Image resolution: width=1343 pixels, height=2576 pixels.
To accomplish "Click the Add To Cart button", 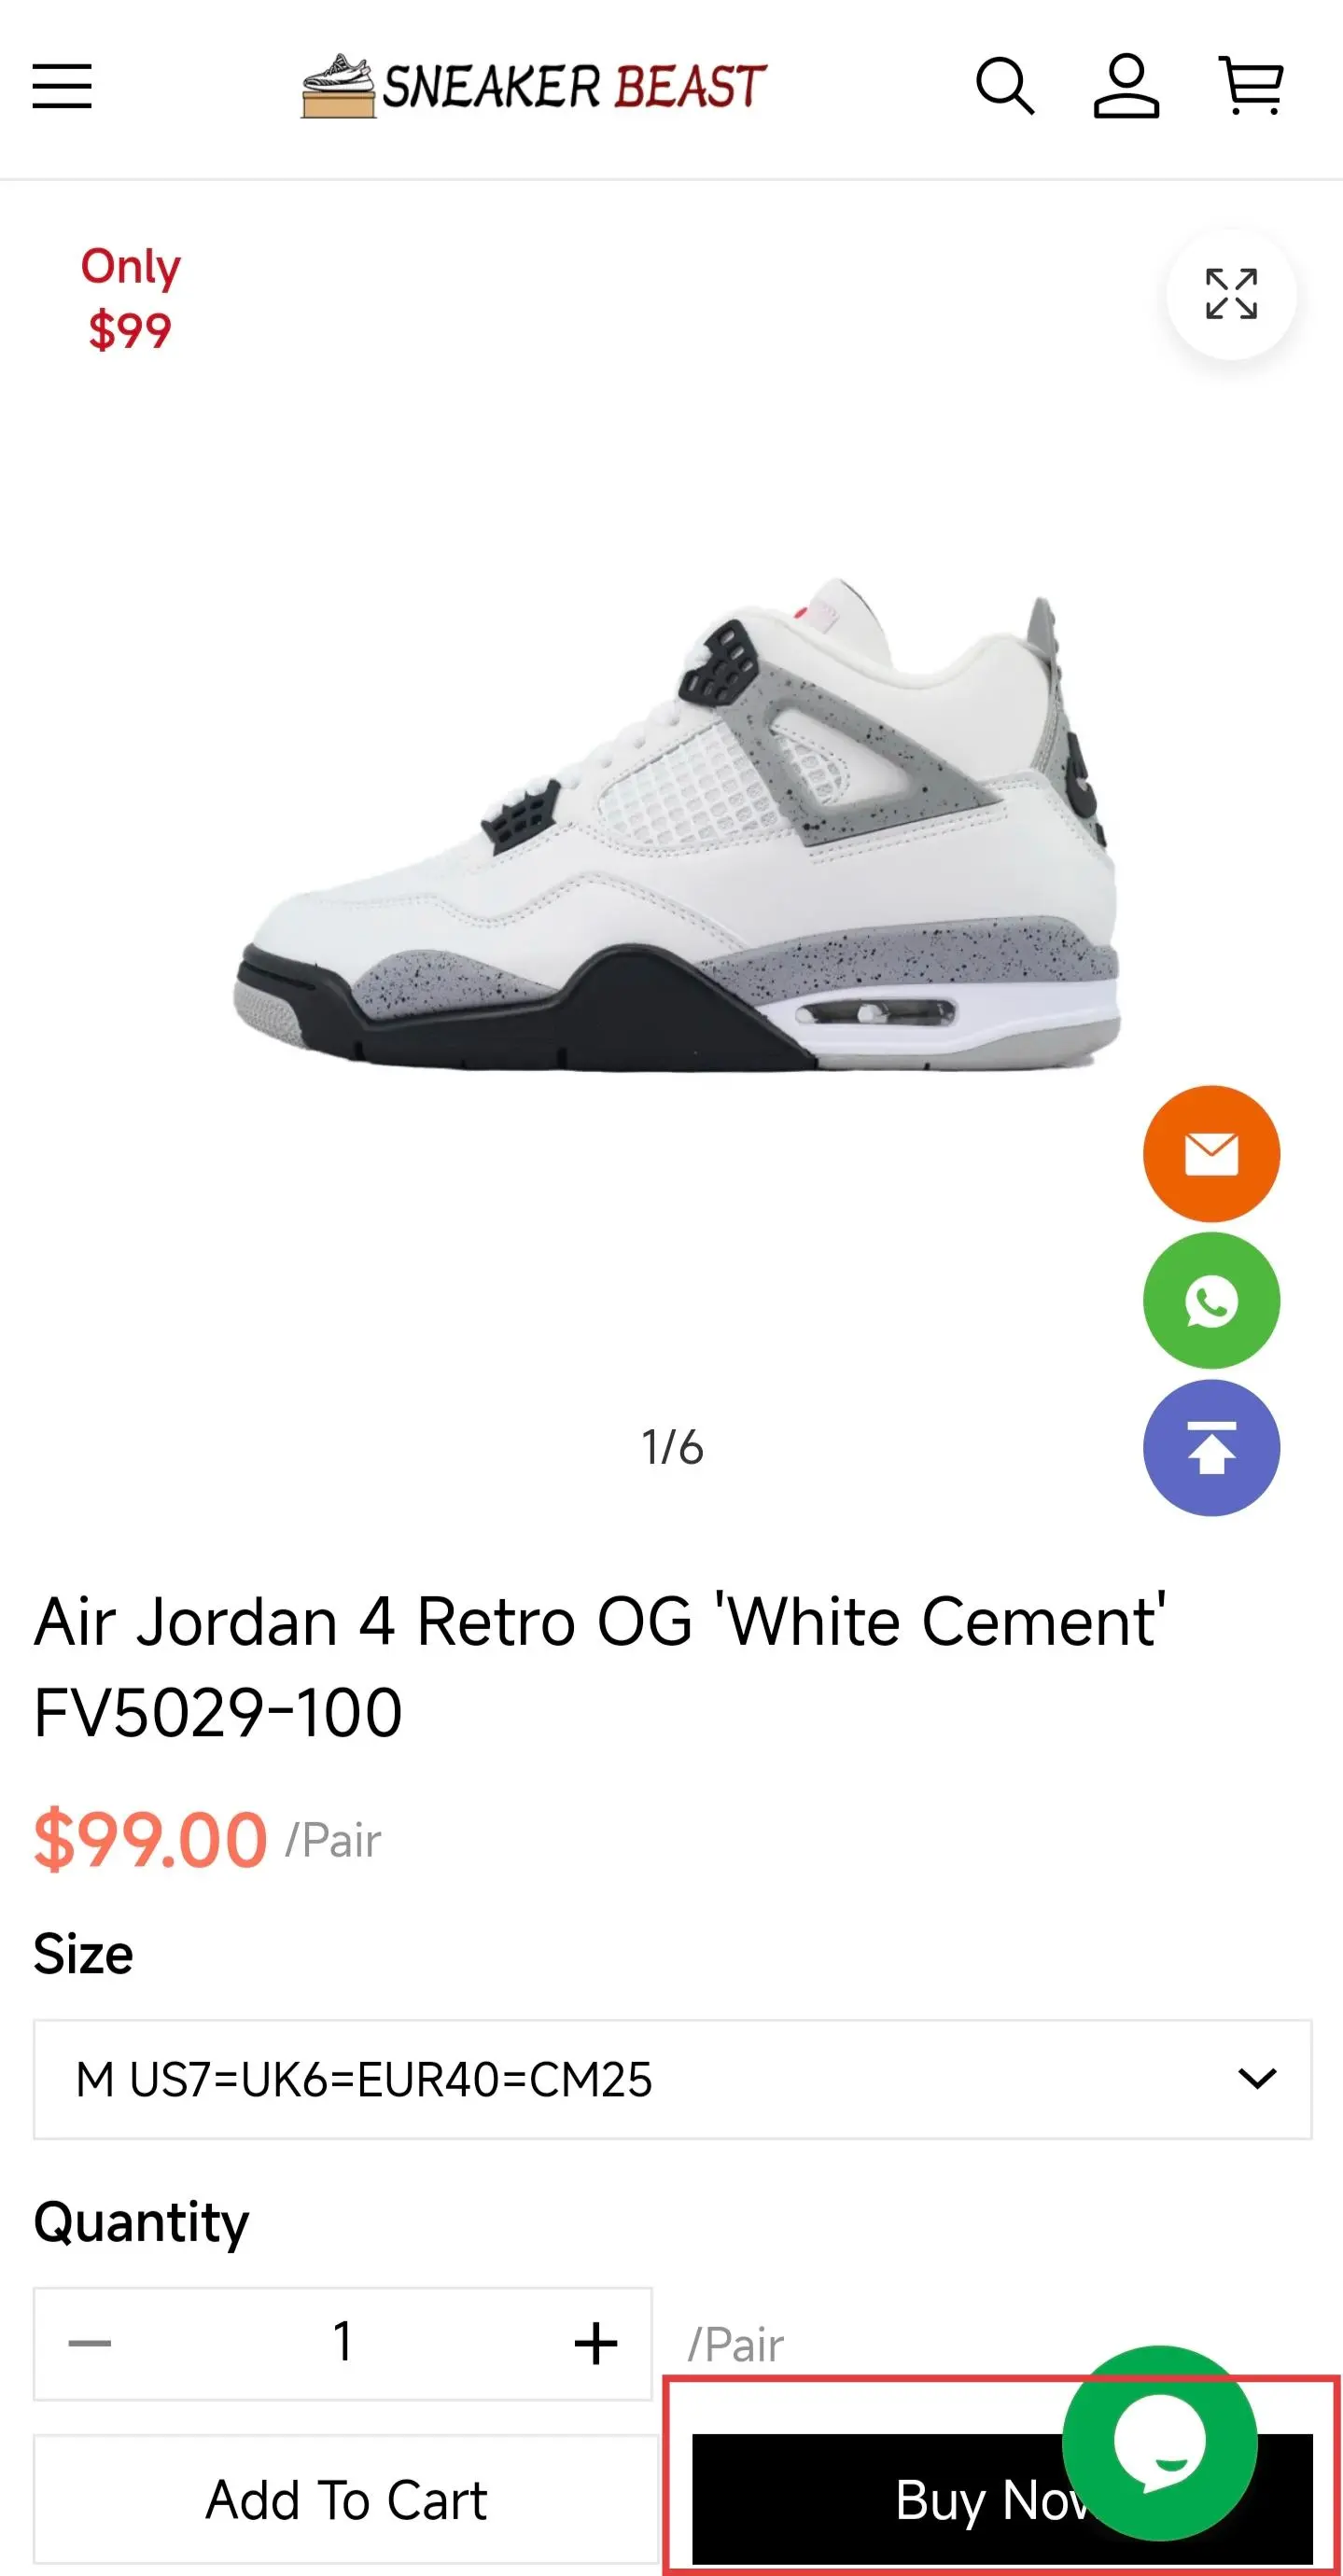I will pos(347,2500).
